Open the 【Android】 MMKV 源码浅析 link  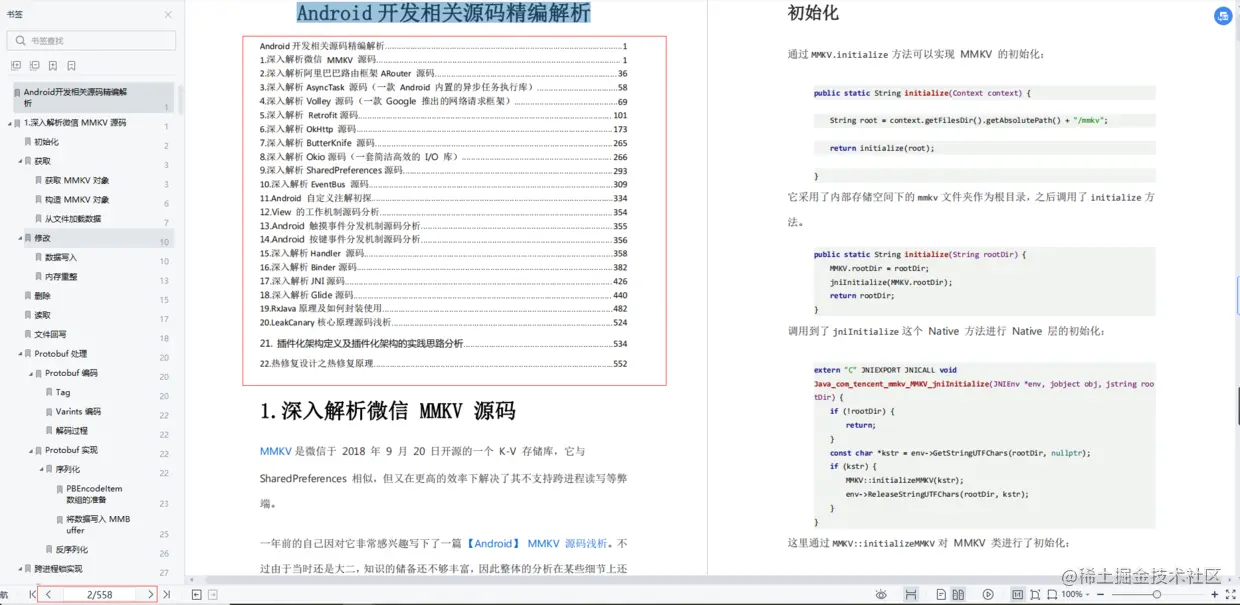(x=537, y=543)
